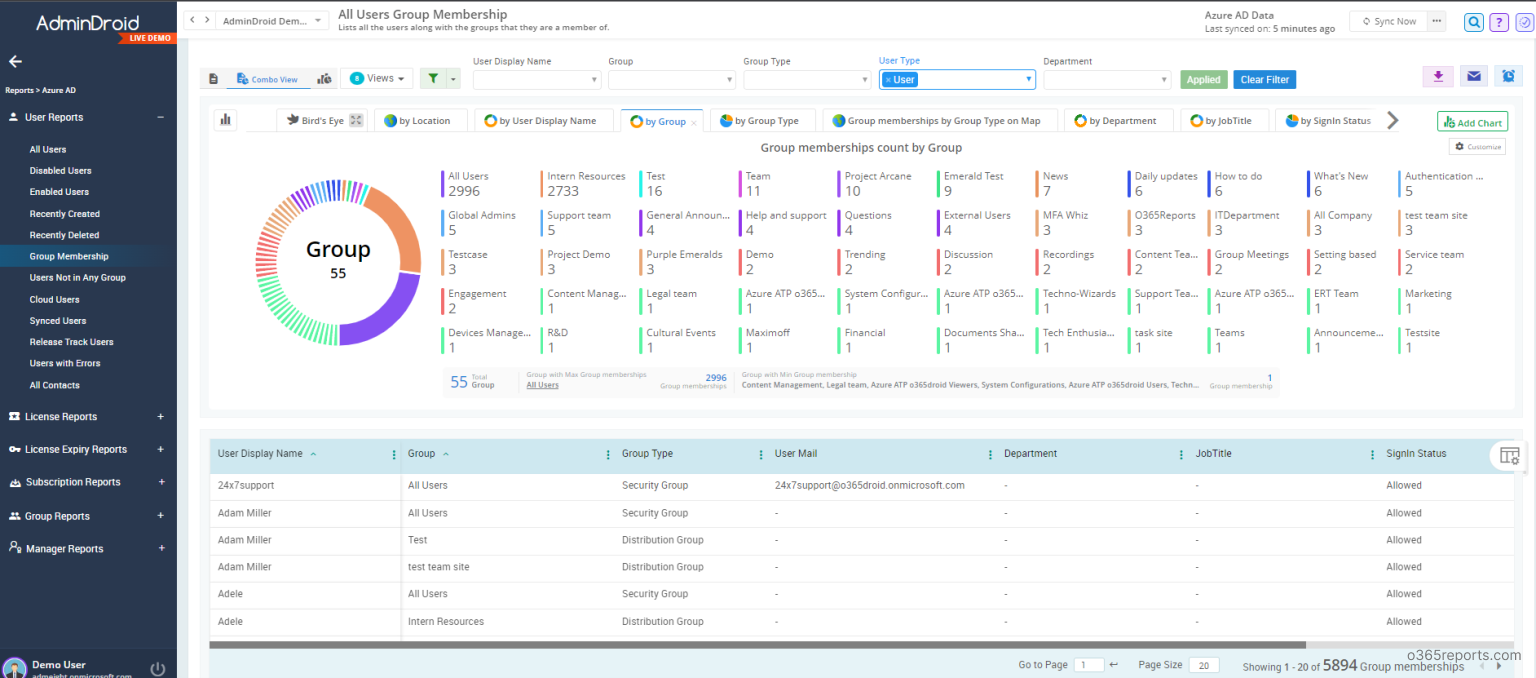The image size is (1536, 678).
Task: Open the Views dropdown
Action: 378,78
